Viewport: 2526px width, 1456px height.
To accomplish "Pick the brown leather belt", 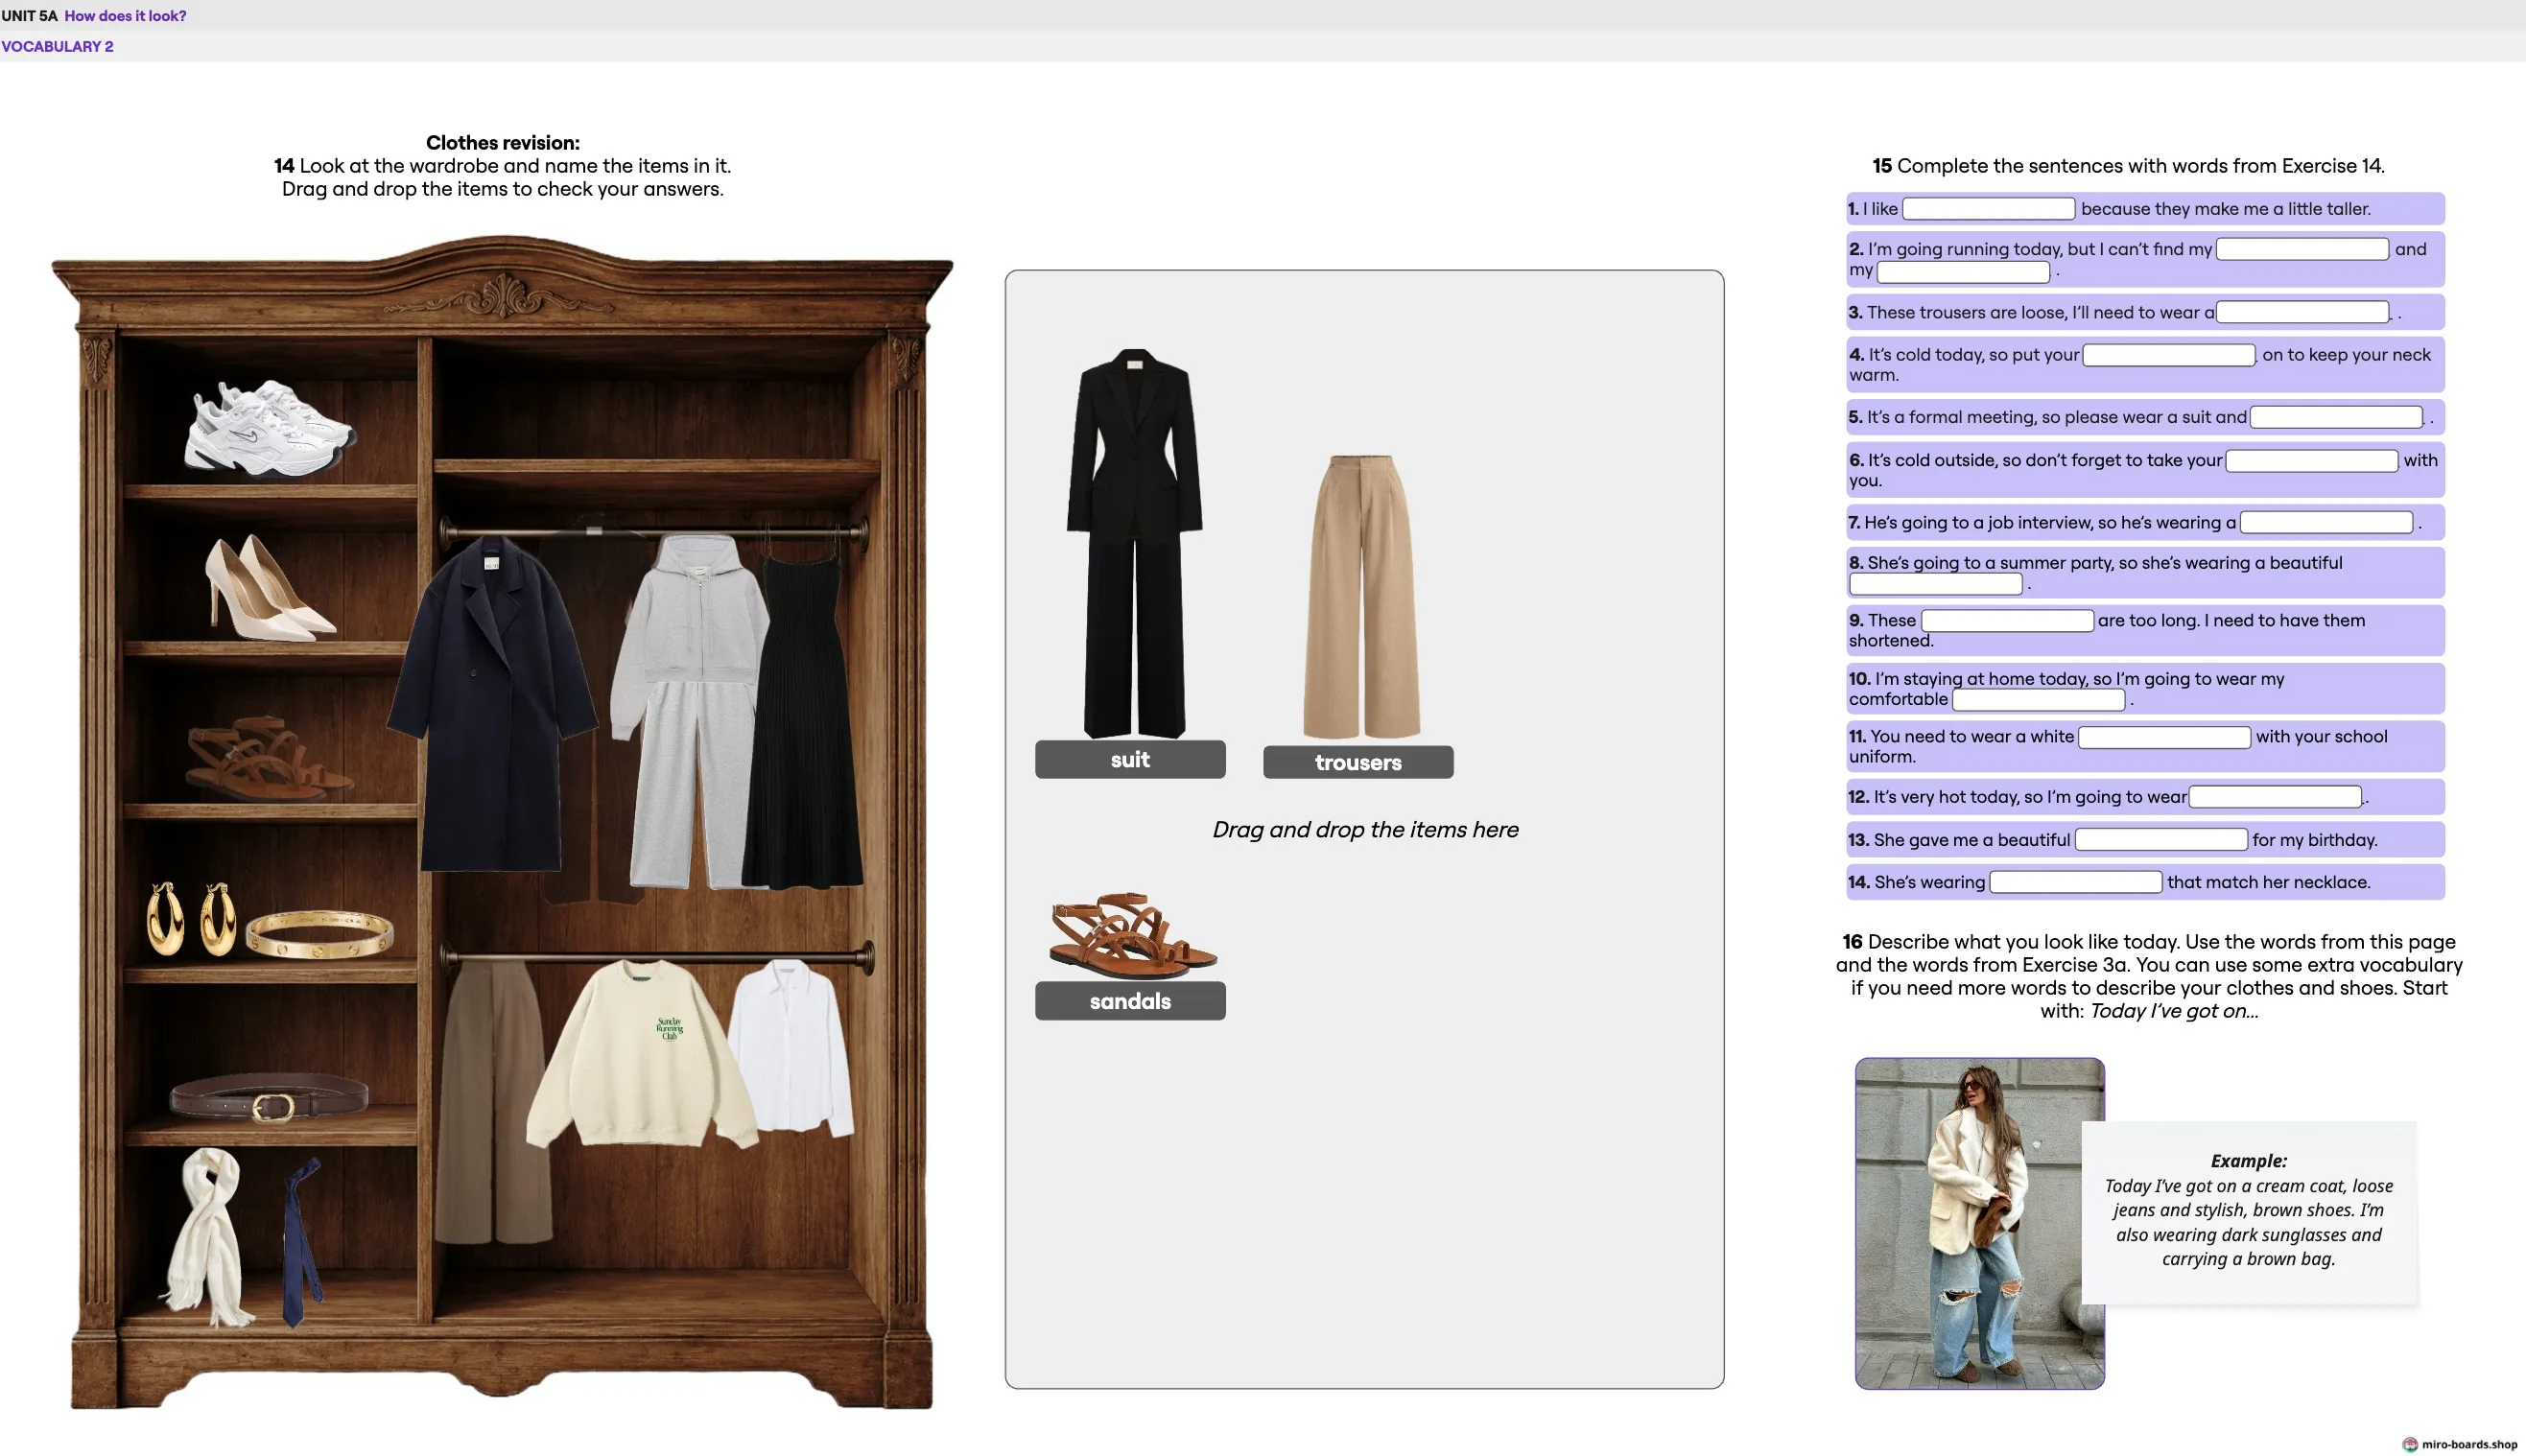I will coord(269,1098).
